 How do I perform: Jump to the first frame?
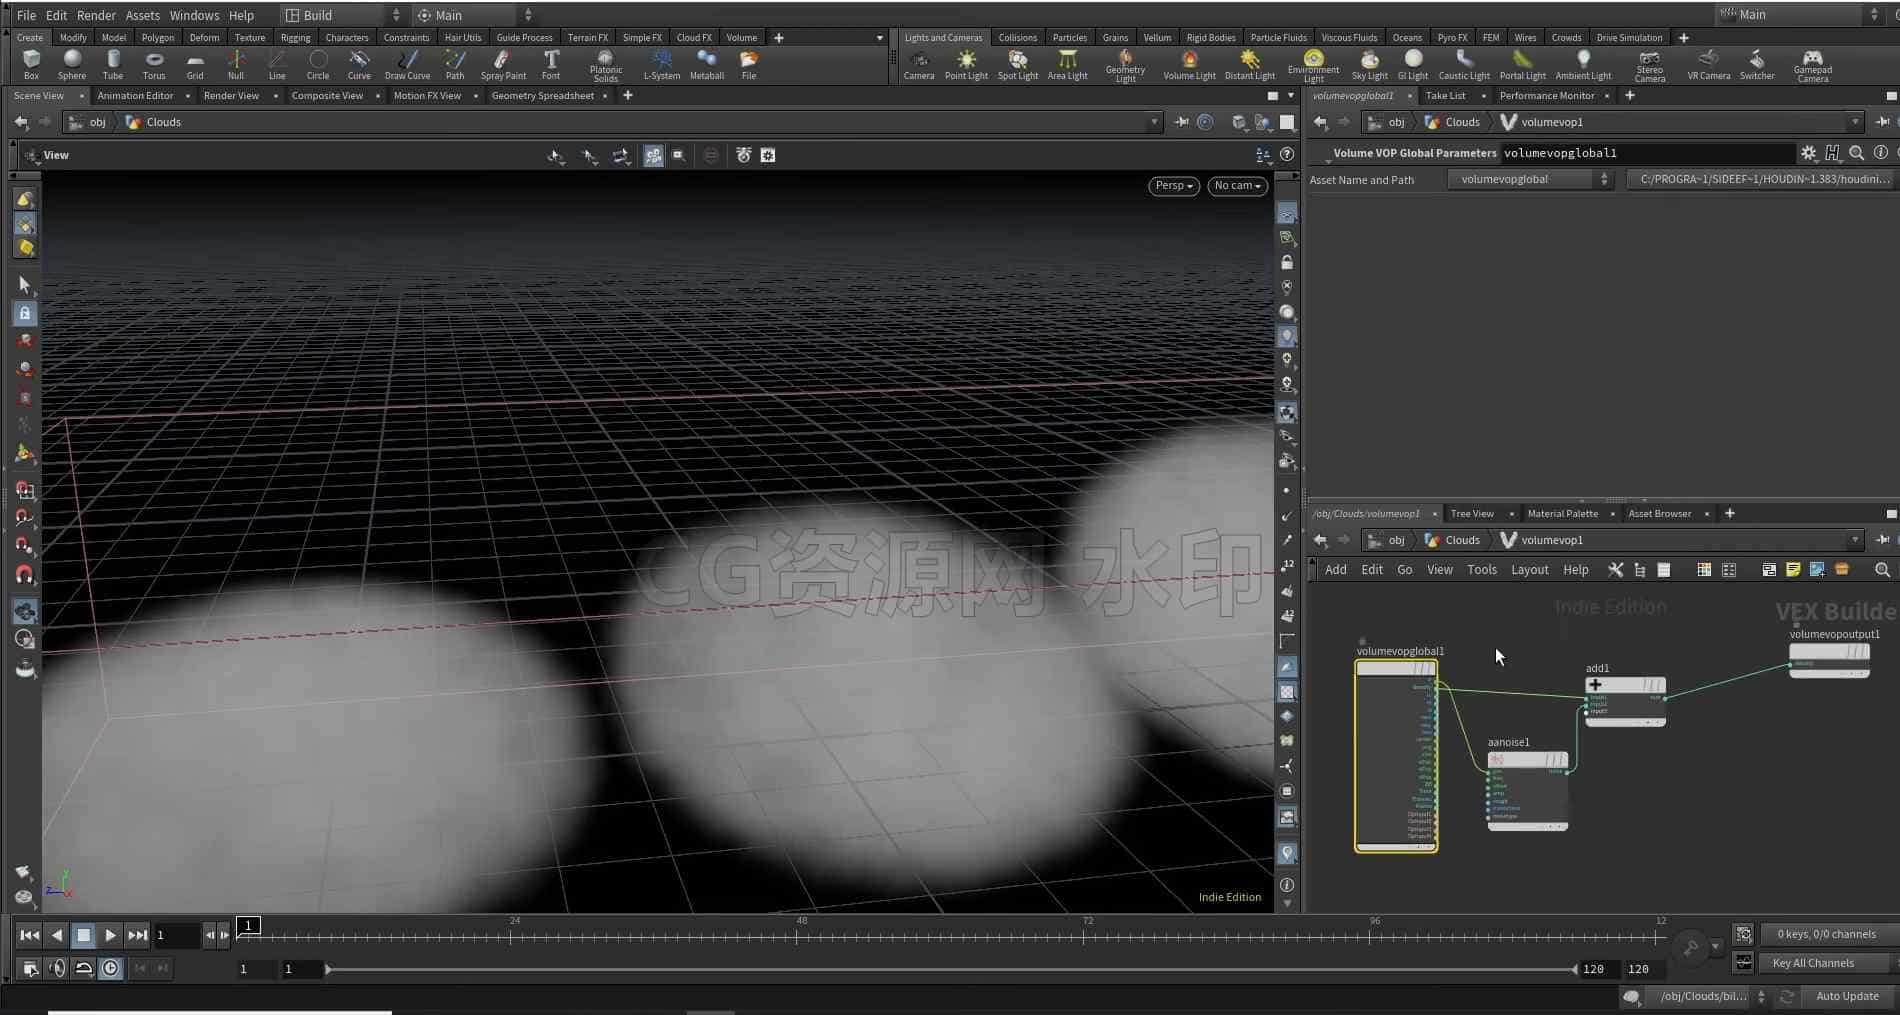click(x=29, y=936)
